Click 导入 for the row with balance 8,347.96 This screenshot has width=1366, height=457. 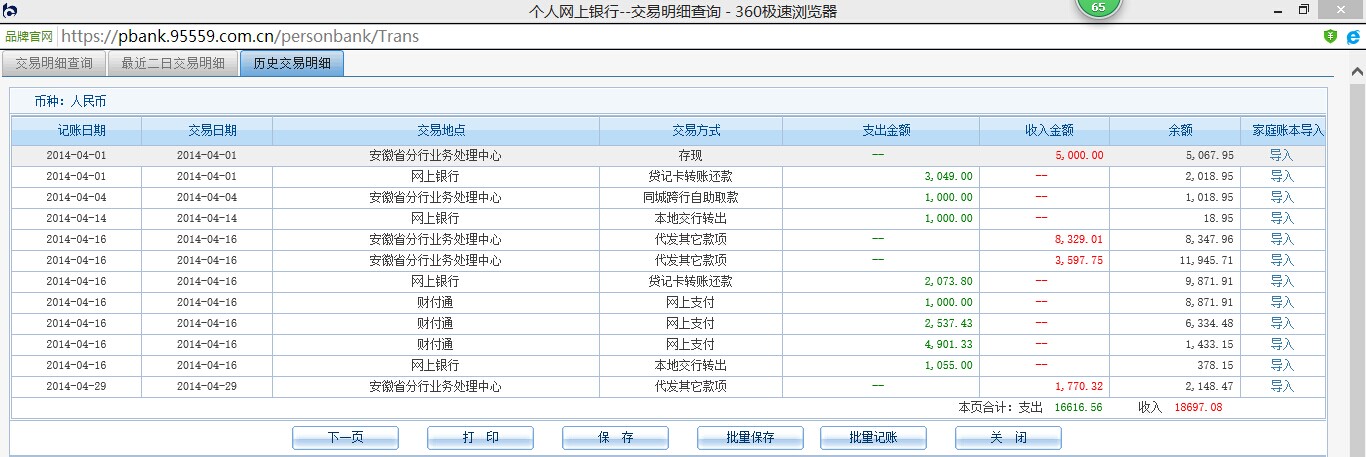(x=1281, y=239)
